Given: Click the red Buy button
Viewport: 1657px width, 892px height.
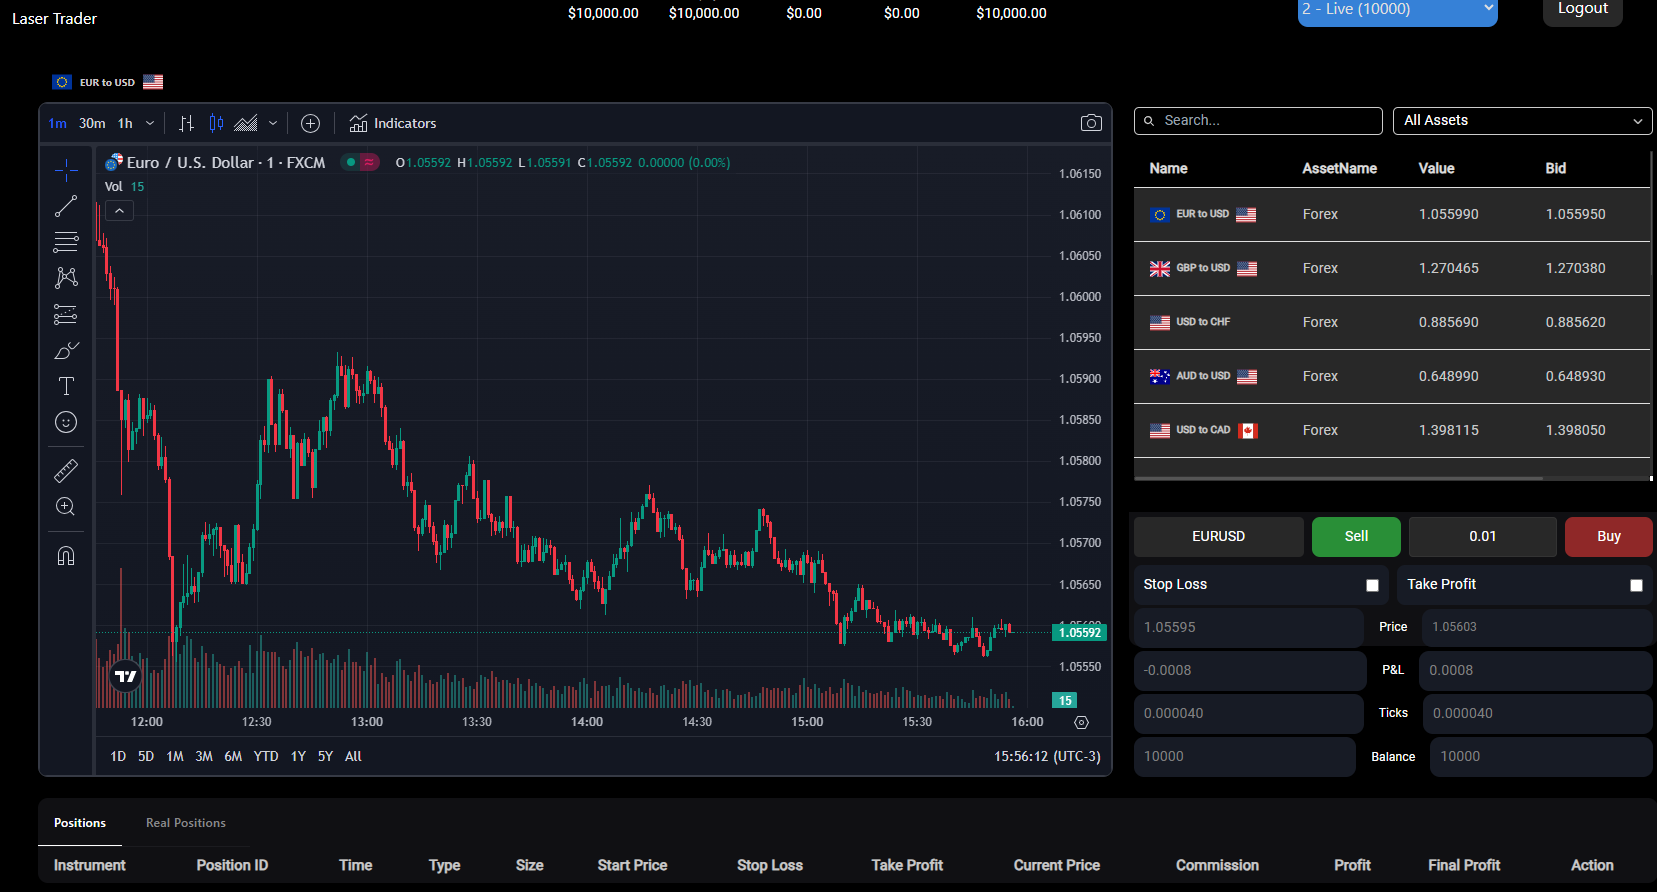Looking at the screenshot, I should tap(1608, 537).
